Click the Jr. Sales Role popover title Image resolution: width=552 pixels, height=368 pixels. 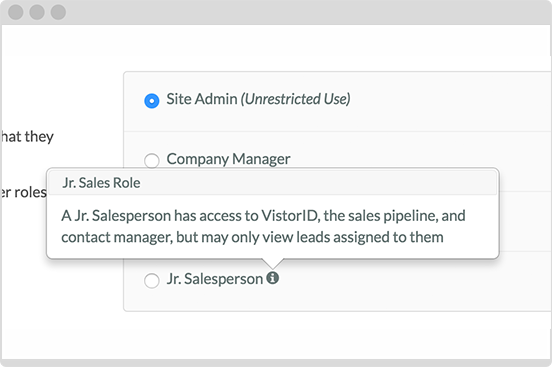101,183
